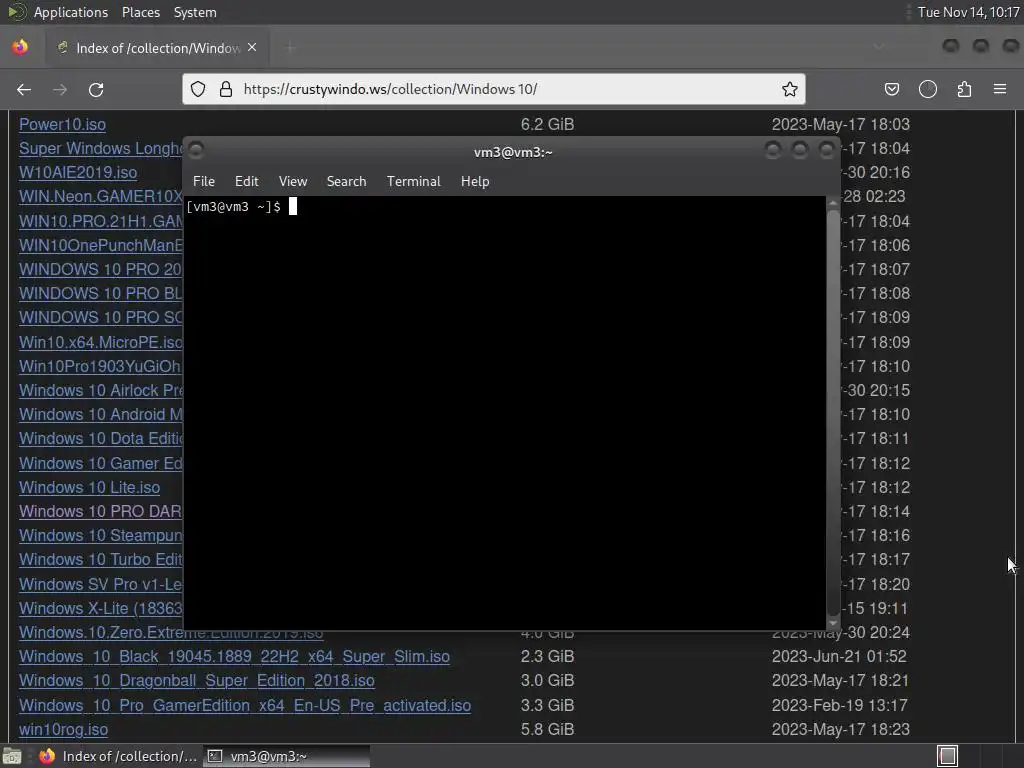The image size is (1024, 768).
Task: Open Windows 10 Airlock link
Action: [101, 391]
